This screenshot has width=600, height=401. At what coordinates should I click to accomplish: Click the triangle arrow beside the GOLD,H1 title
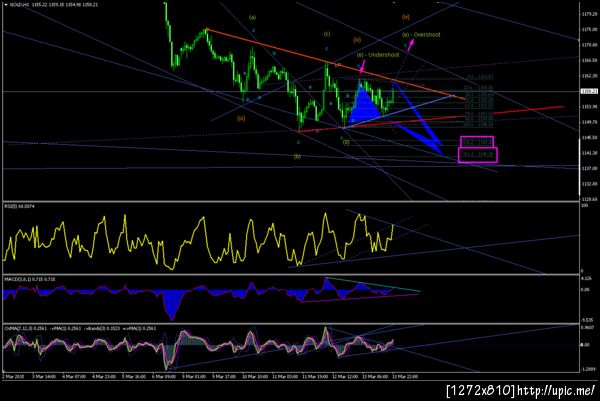click(x=5, y=5)
